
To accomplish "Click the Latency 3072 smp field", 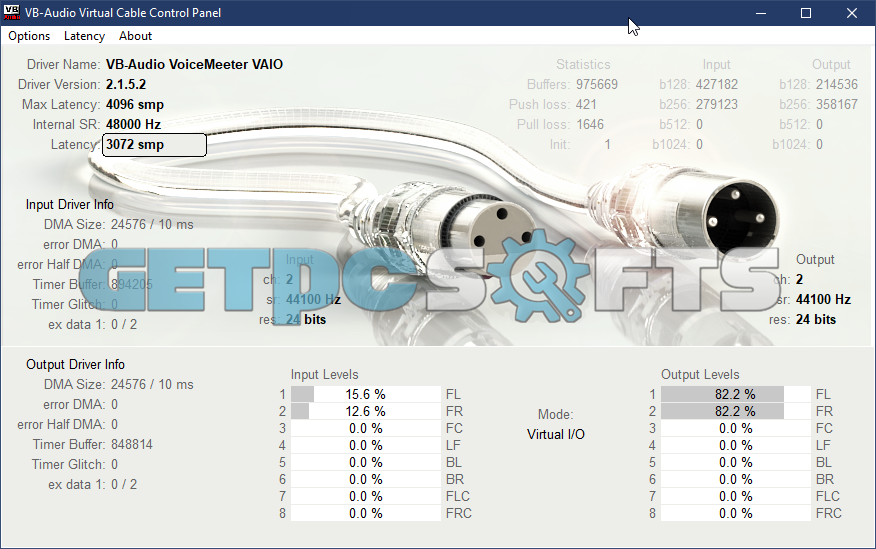I will (154, 145).
